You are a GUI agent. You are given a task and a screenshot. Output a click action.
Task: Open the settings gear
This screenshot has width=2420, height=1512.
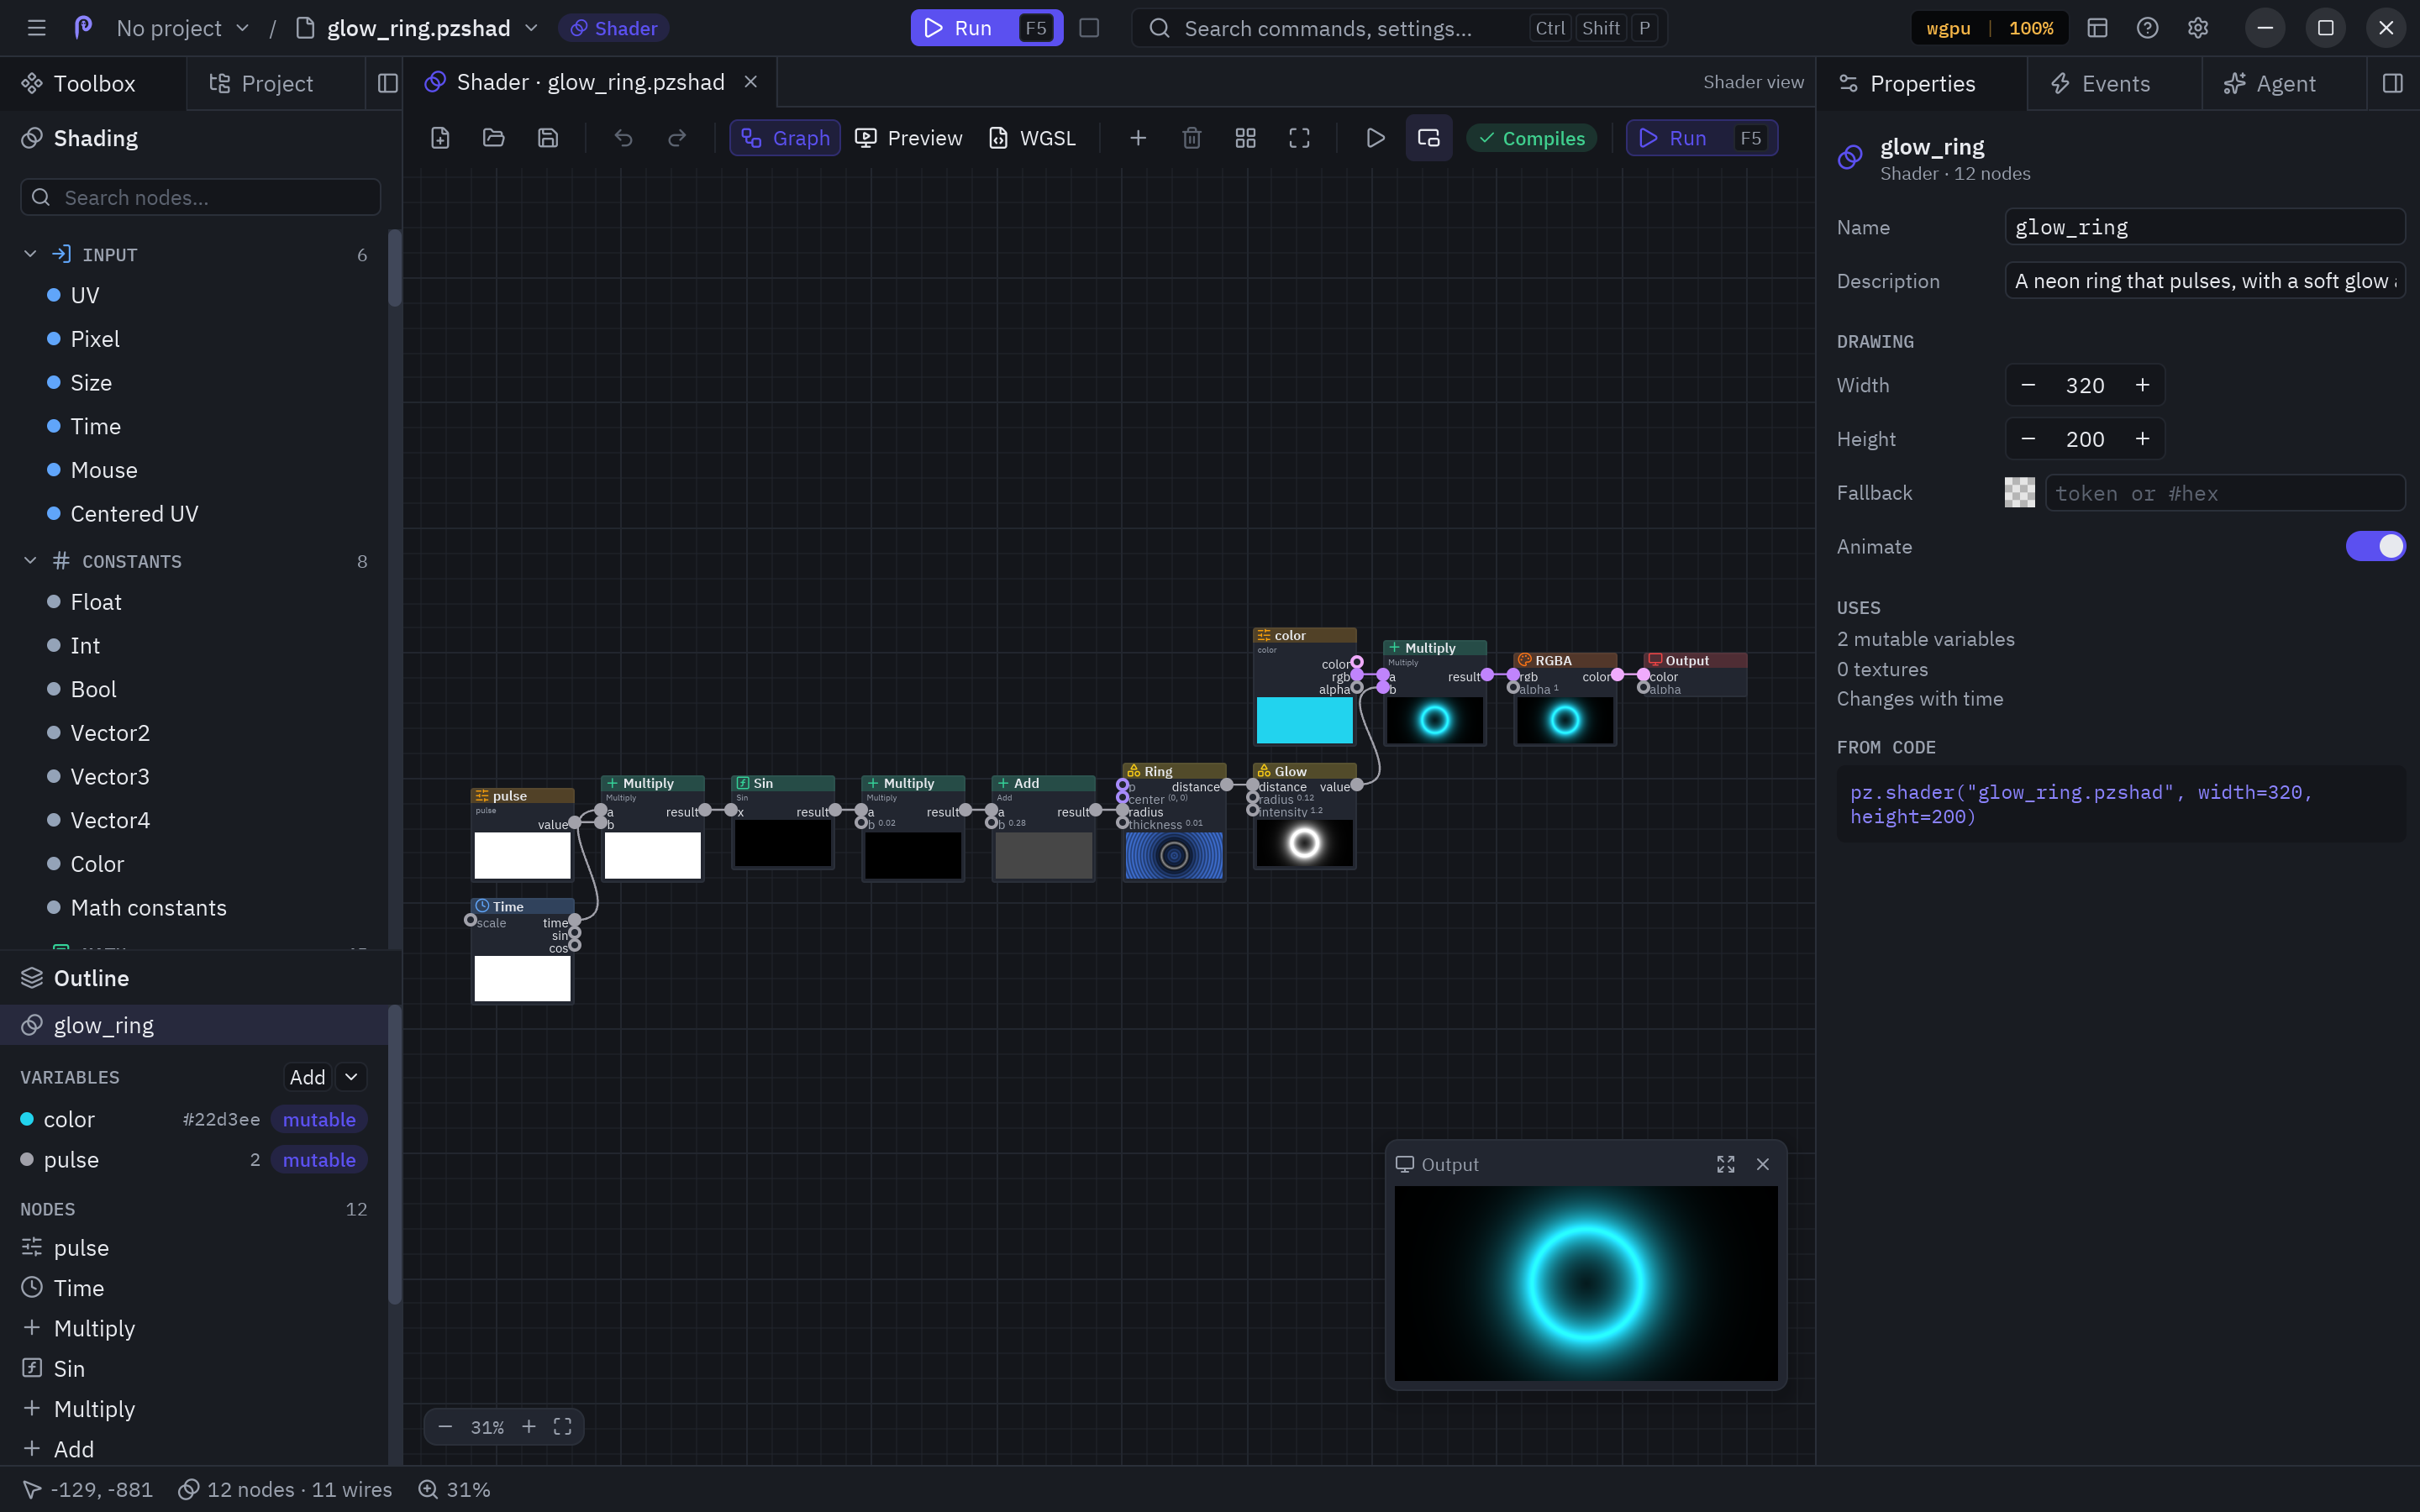point(2198,28)
